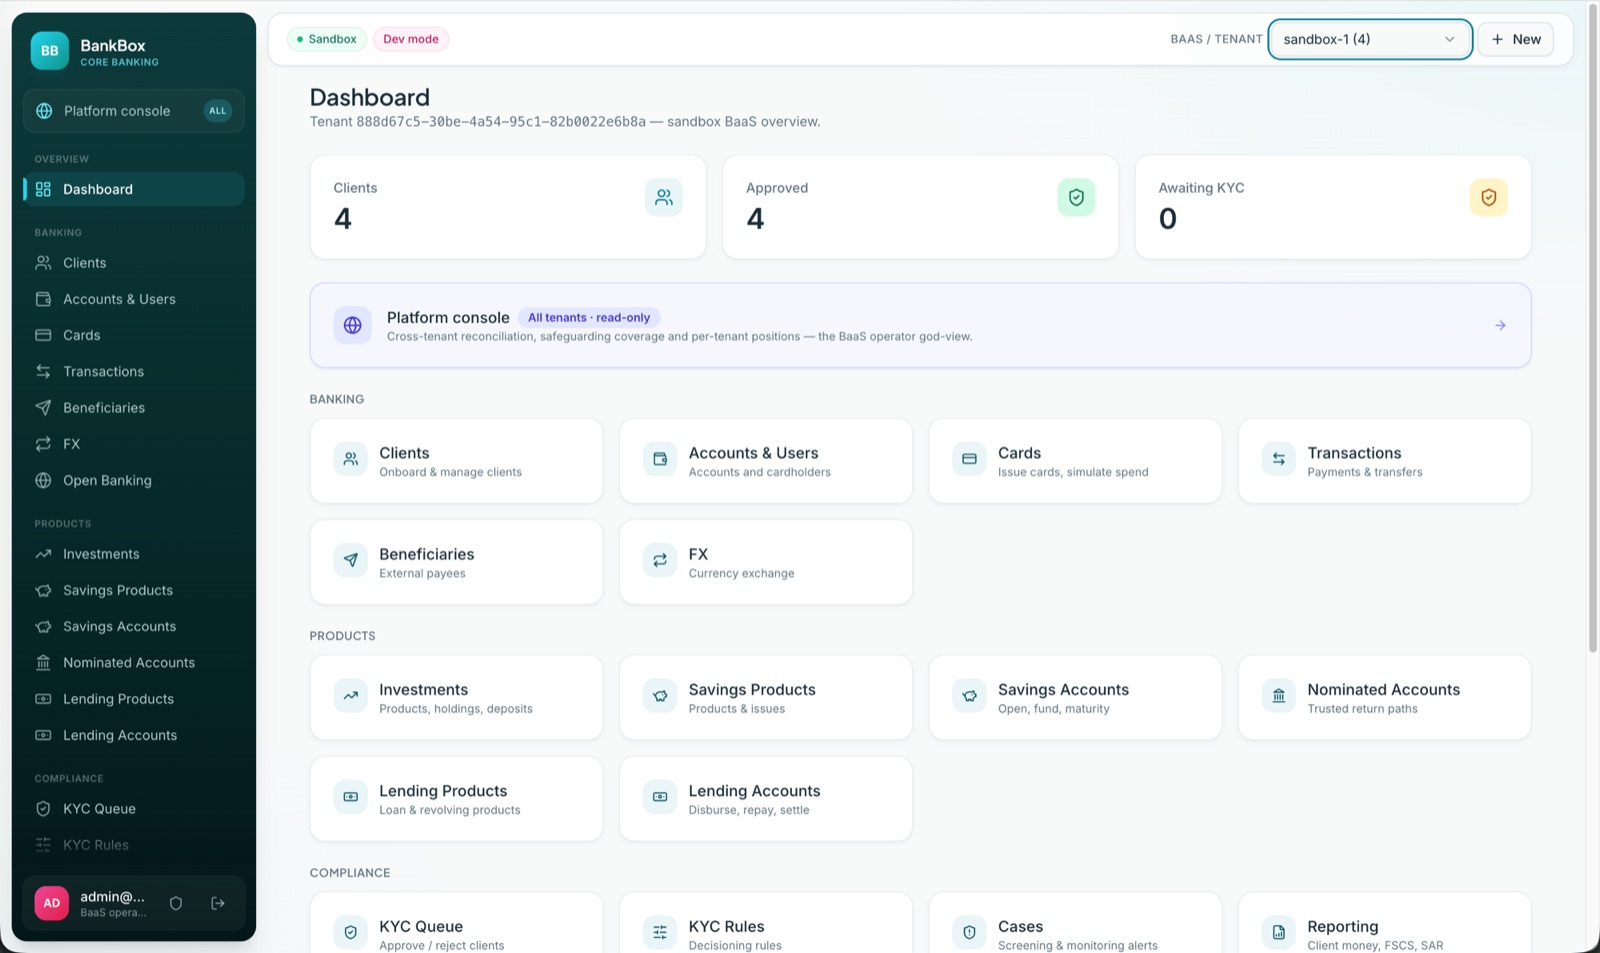Image resolution: width=1600 pixels, height=953 pixels.
Task: Open Savings Products in the sidebar
Action: coord(133,590)
